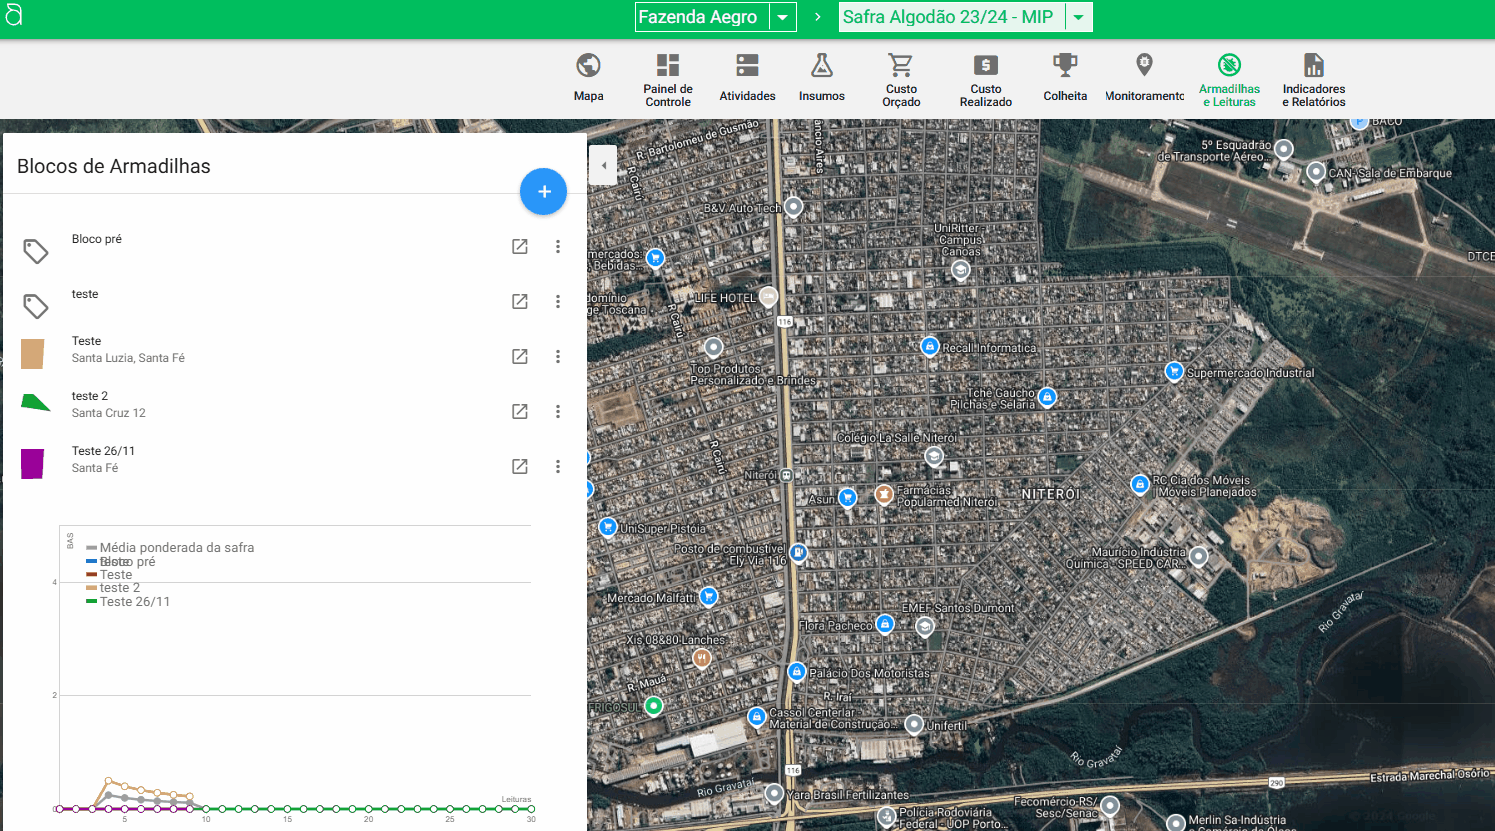The height and width of the screenshot is (831, 1495).
Task: Expand the Safra Algodão 23/24 dropdown
Action: point(1078,18)
